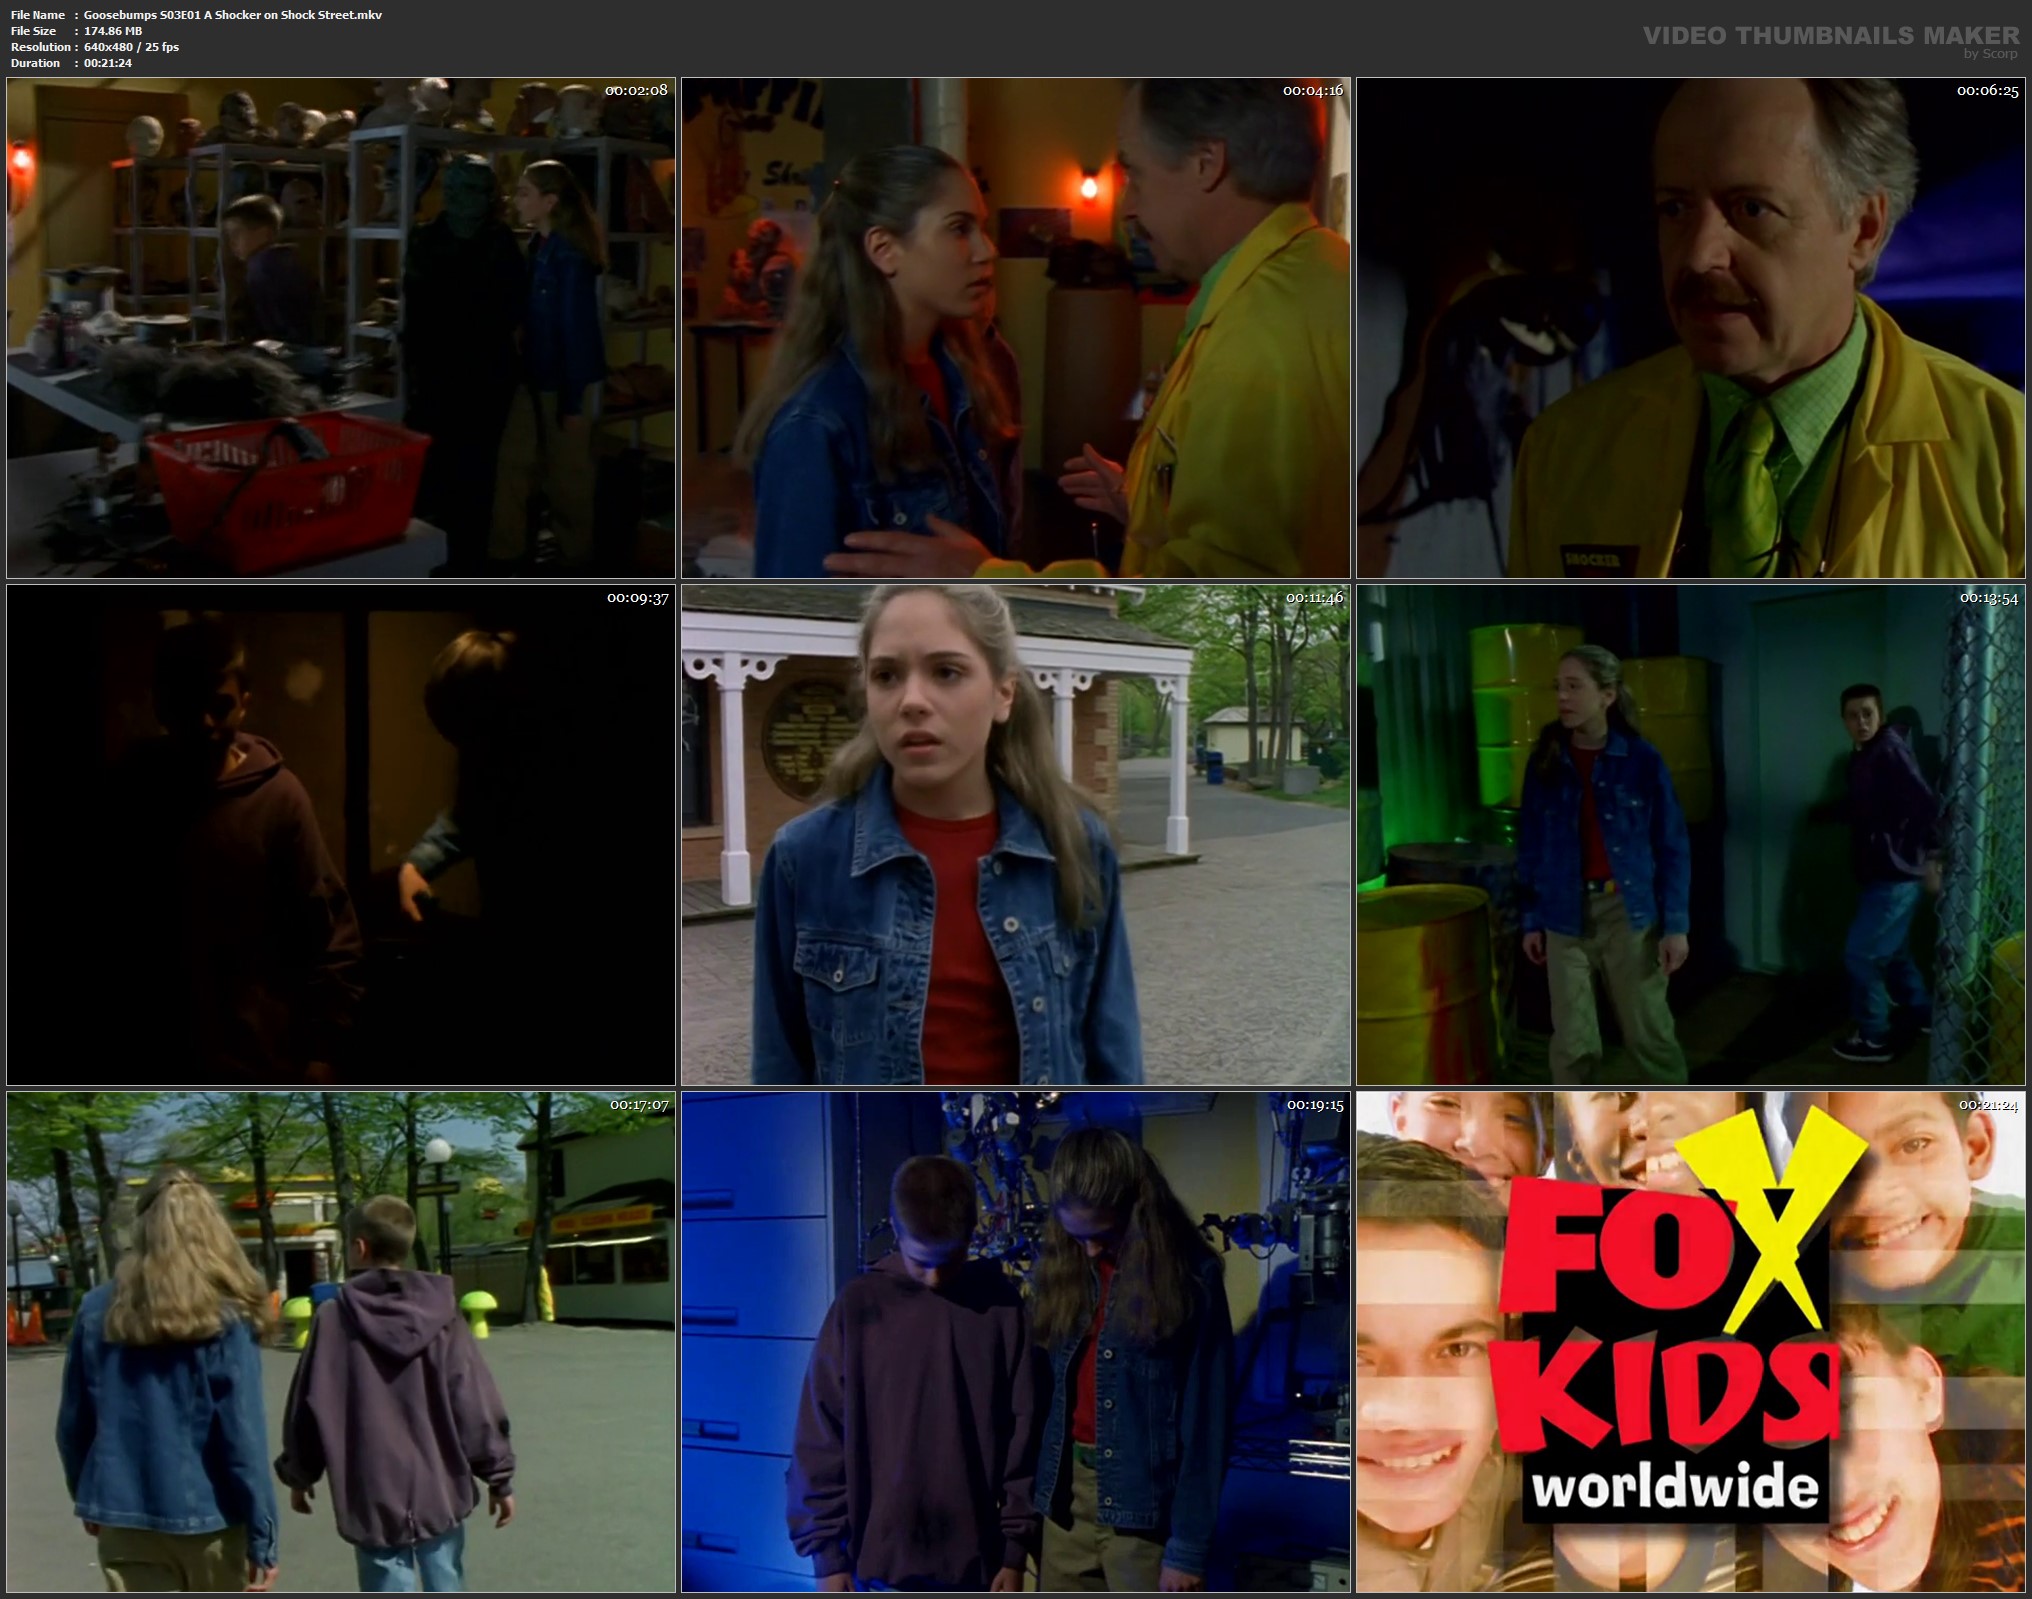This screenshot has width=2032, height=1599.
Task: Click the Goosebumps file name text
Action: pyautogui.click(x=232, y=15)
